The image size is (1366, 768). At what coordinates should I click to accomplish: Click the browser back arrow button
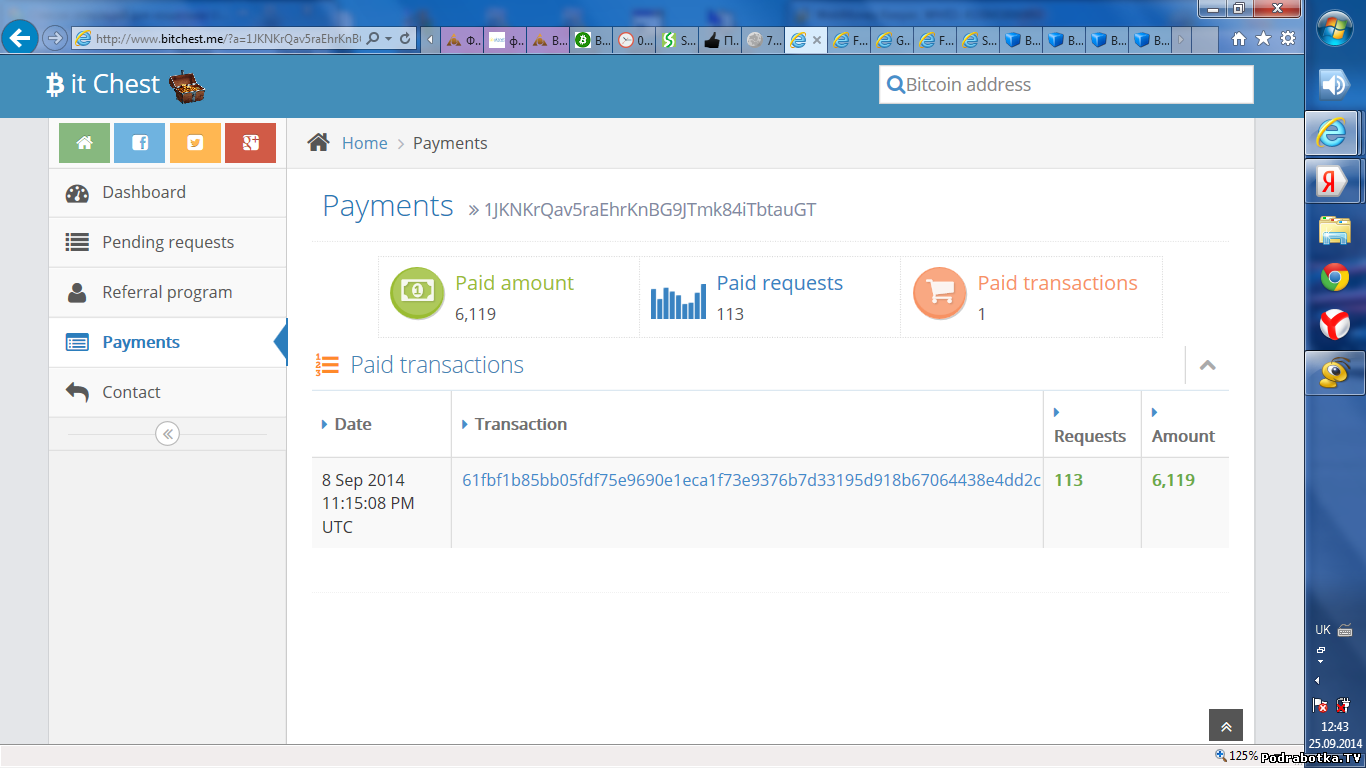(20, 38)
